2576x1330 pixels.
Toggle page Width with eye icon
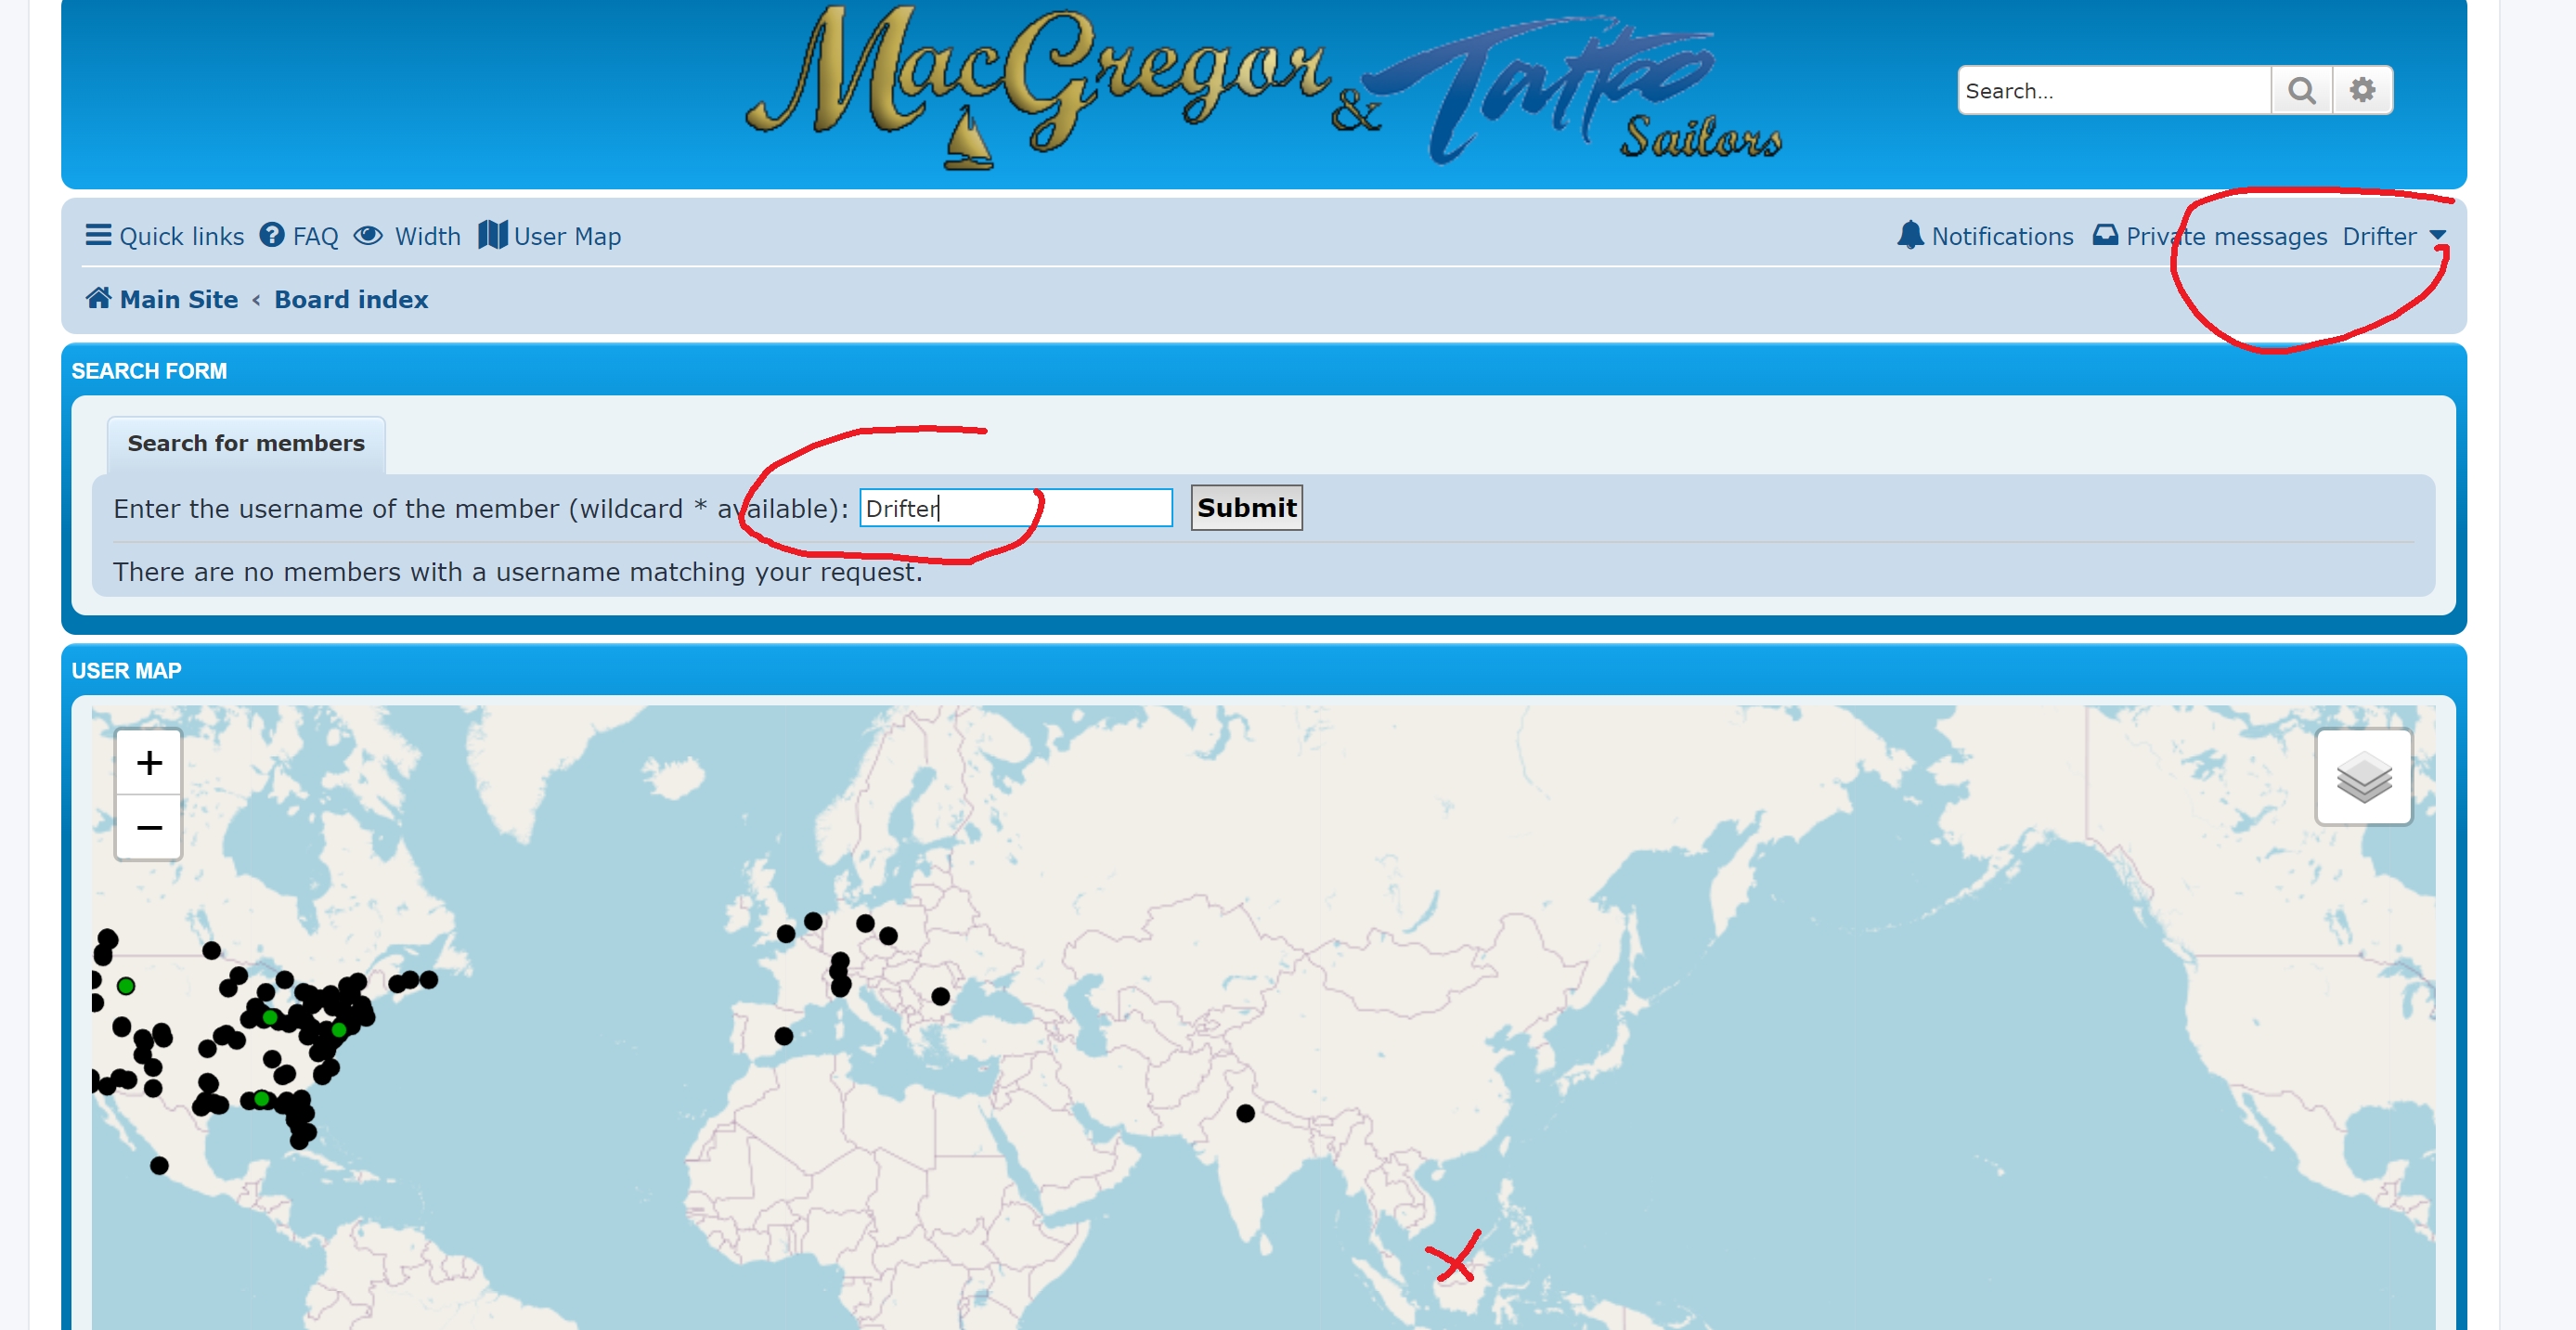[x=368, y=235]
